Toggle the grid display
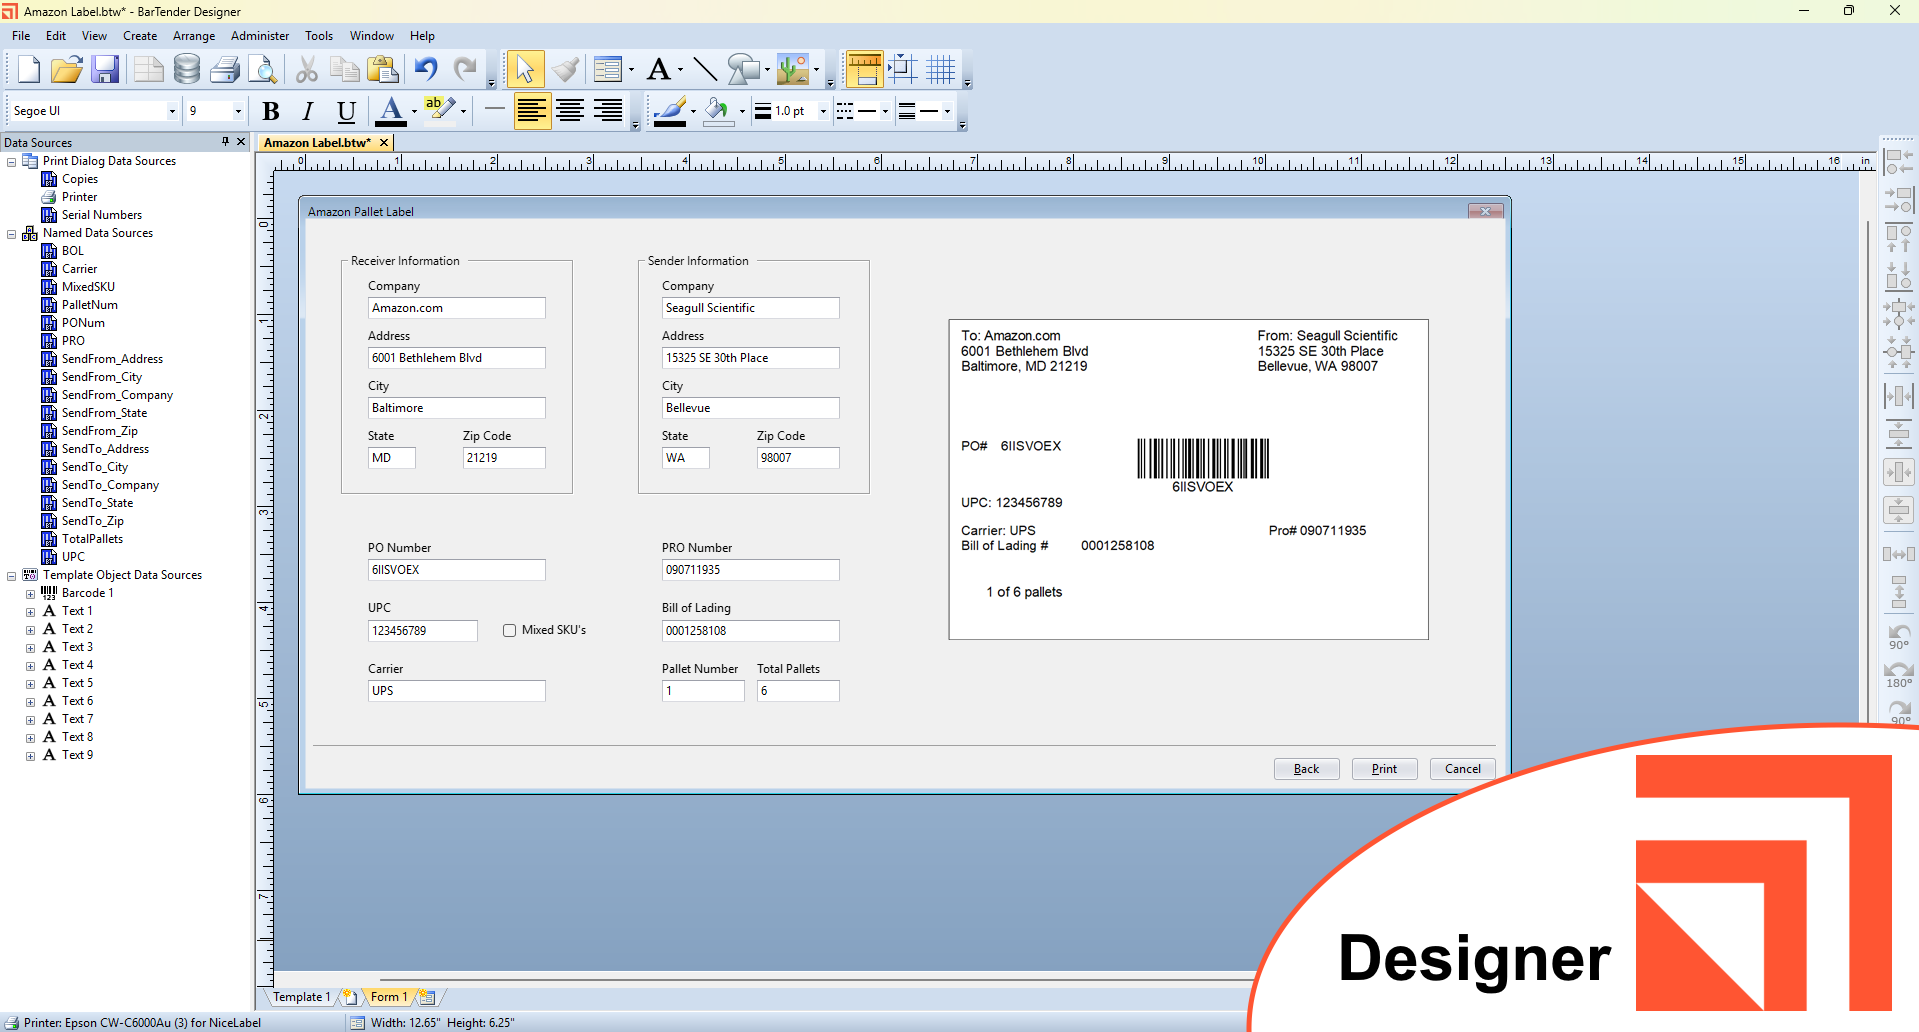 click(x=941, y=70)
